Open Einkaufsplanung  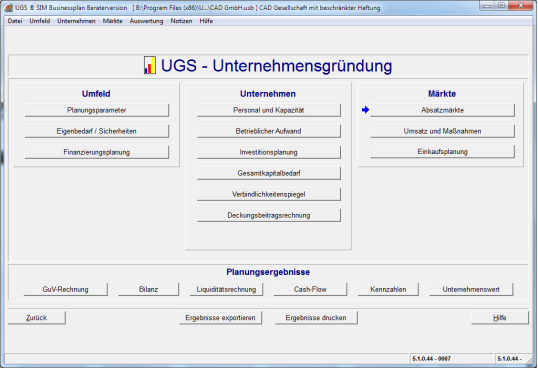click(443, 152)
